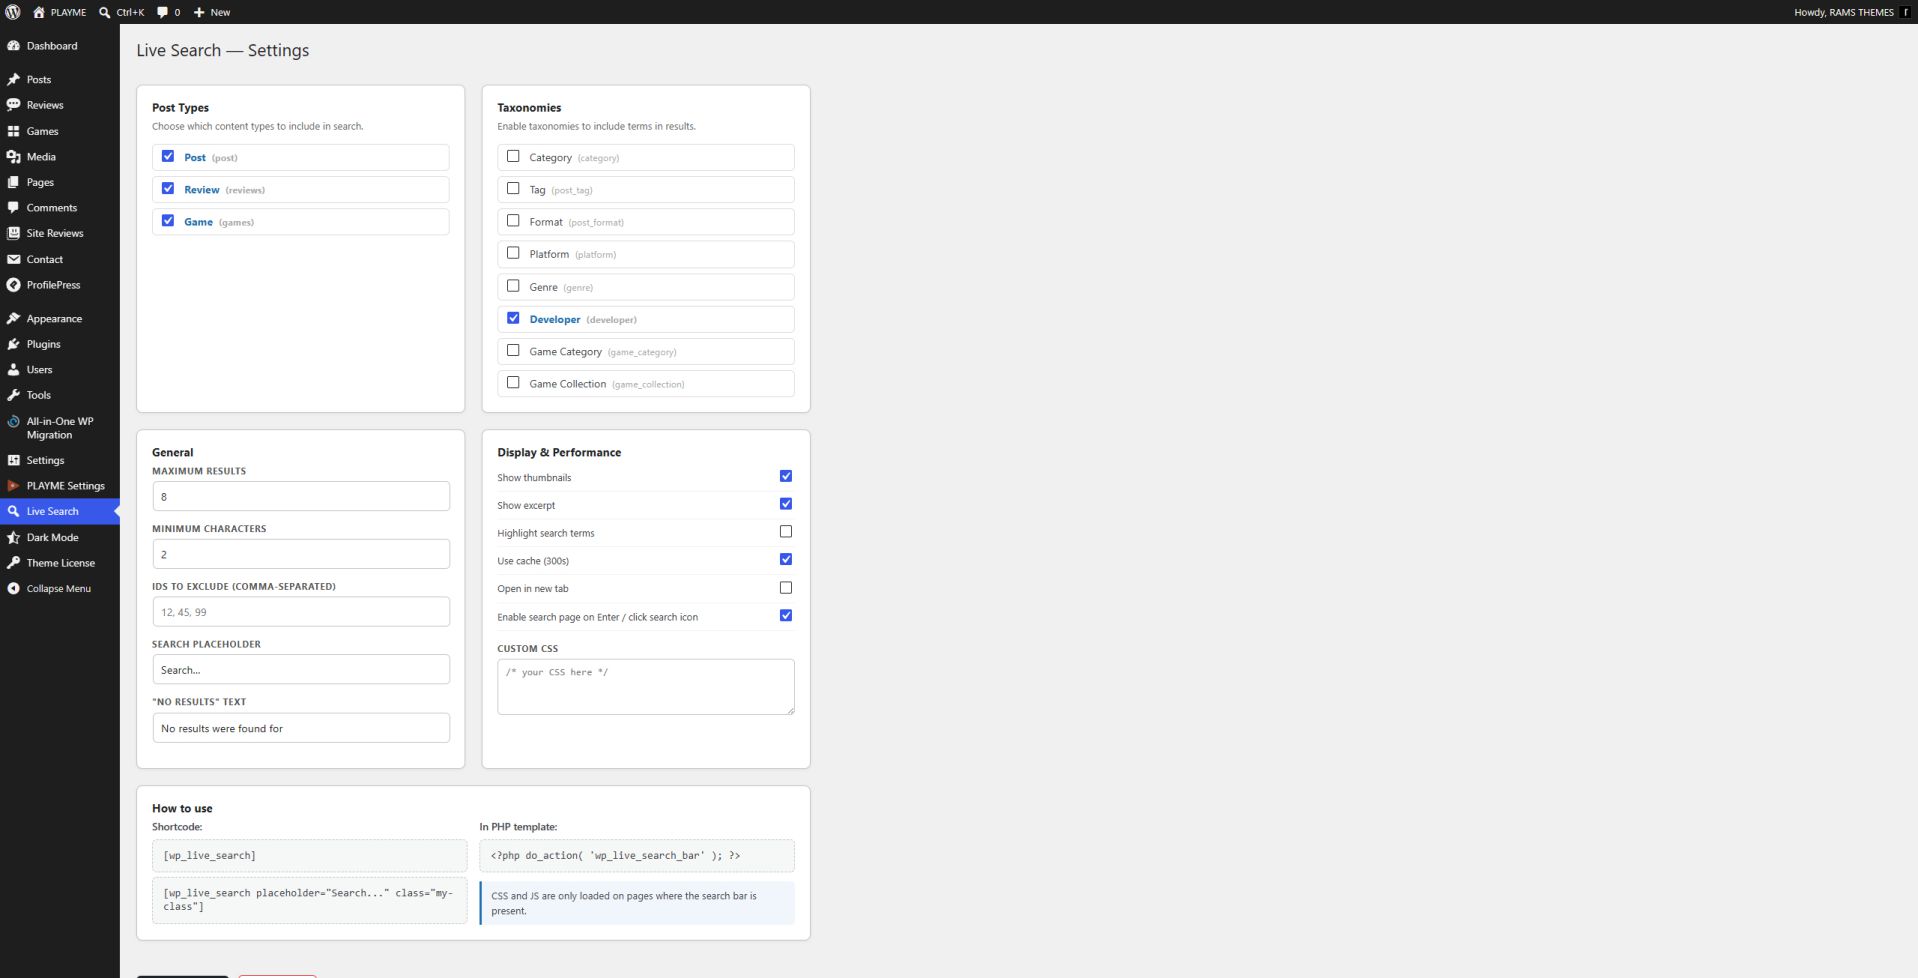Enable Highlight search terms checkbox
The image size is (1918, 978).
pyautogui.click(x=786, y=532)
